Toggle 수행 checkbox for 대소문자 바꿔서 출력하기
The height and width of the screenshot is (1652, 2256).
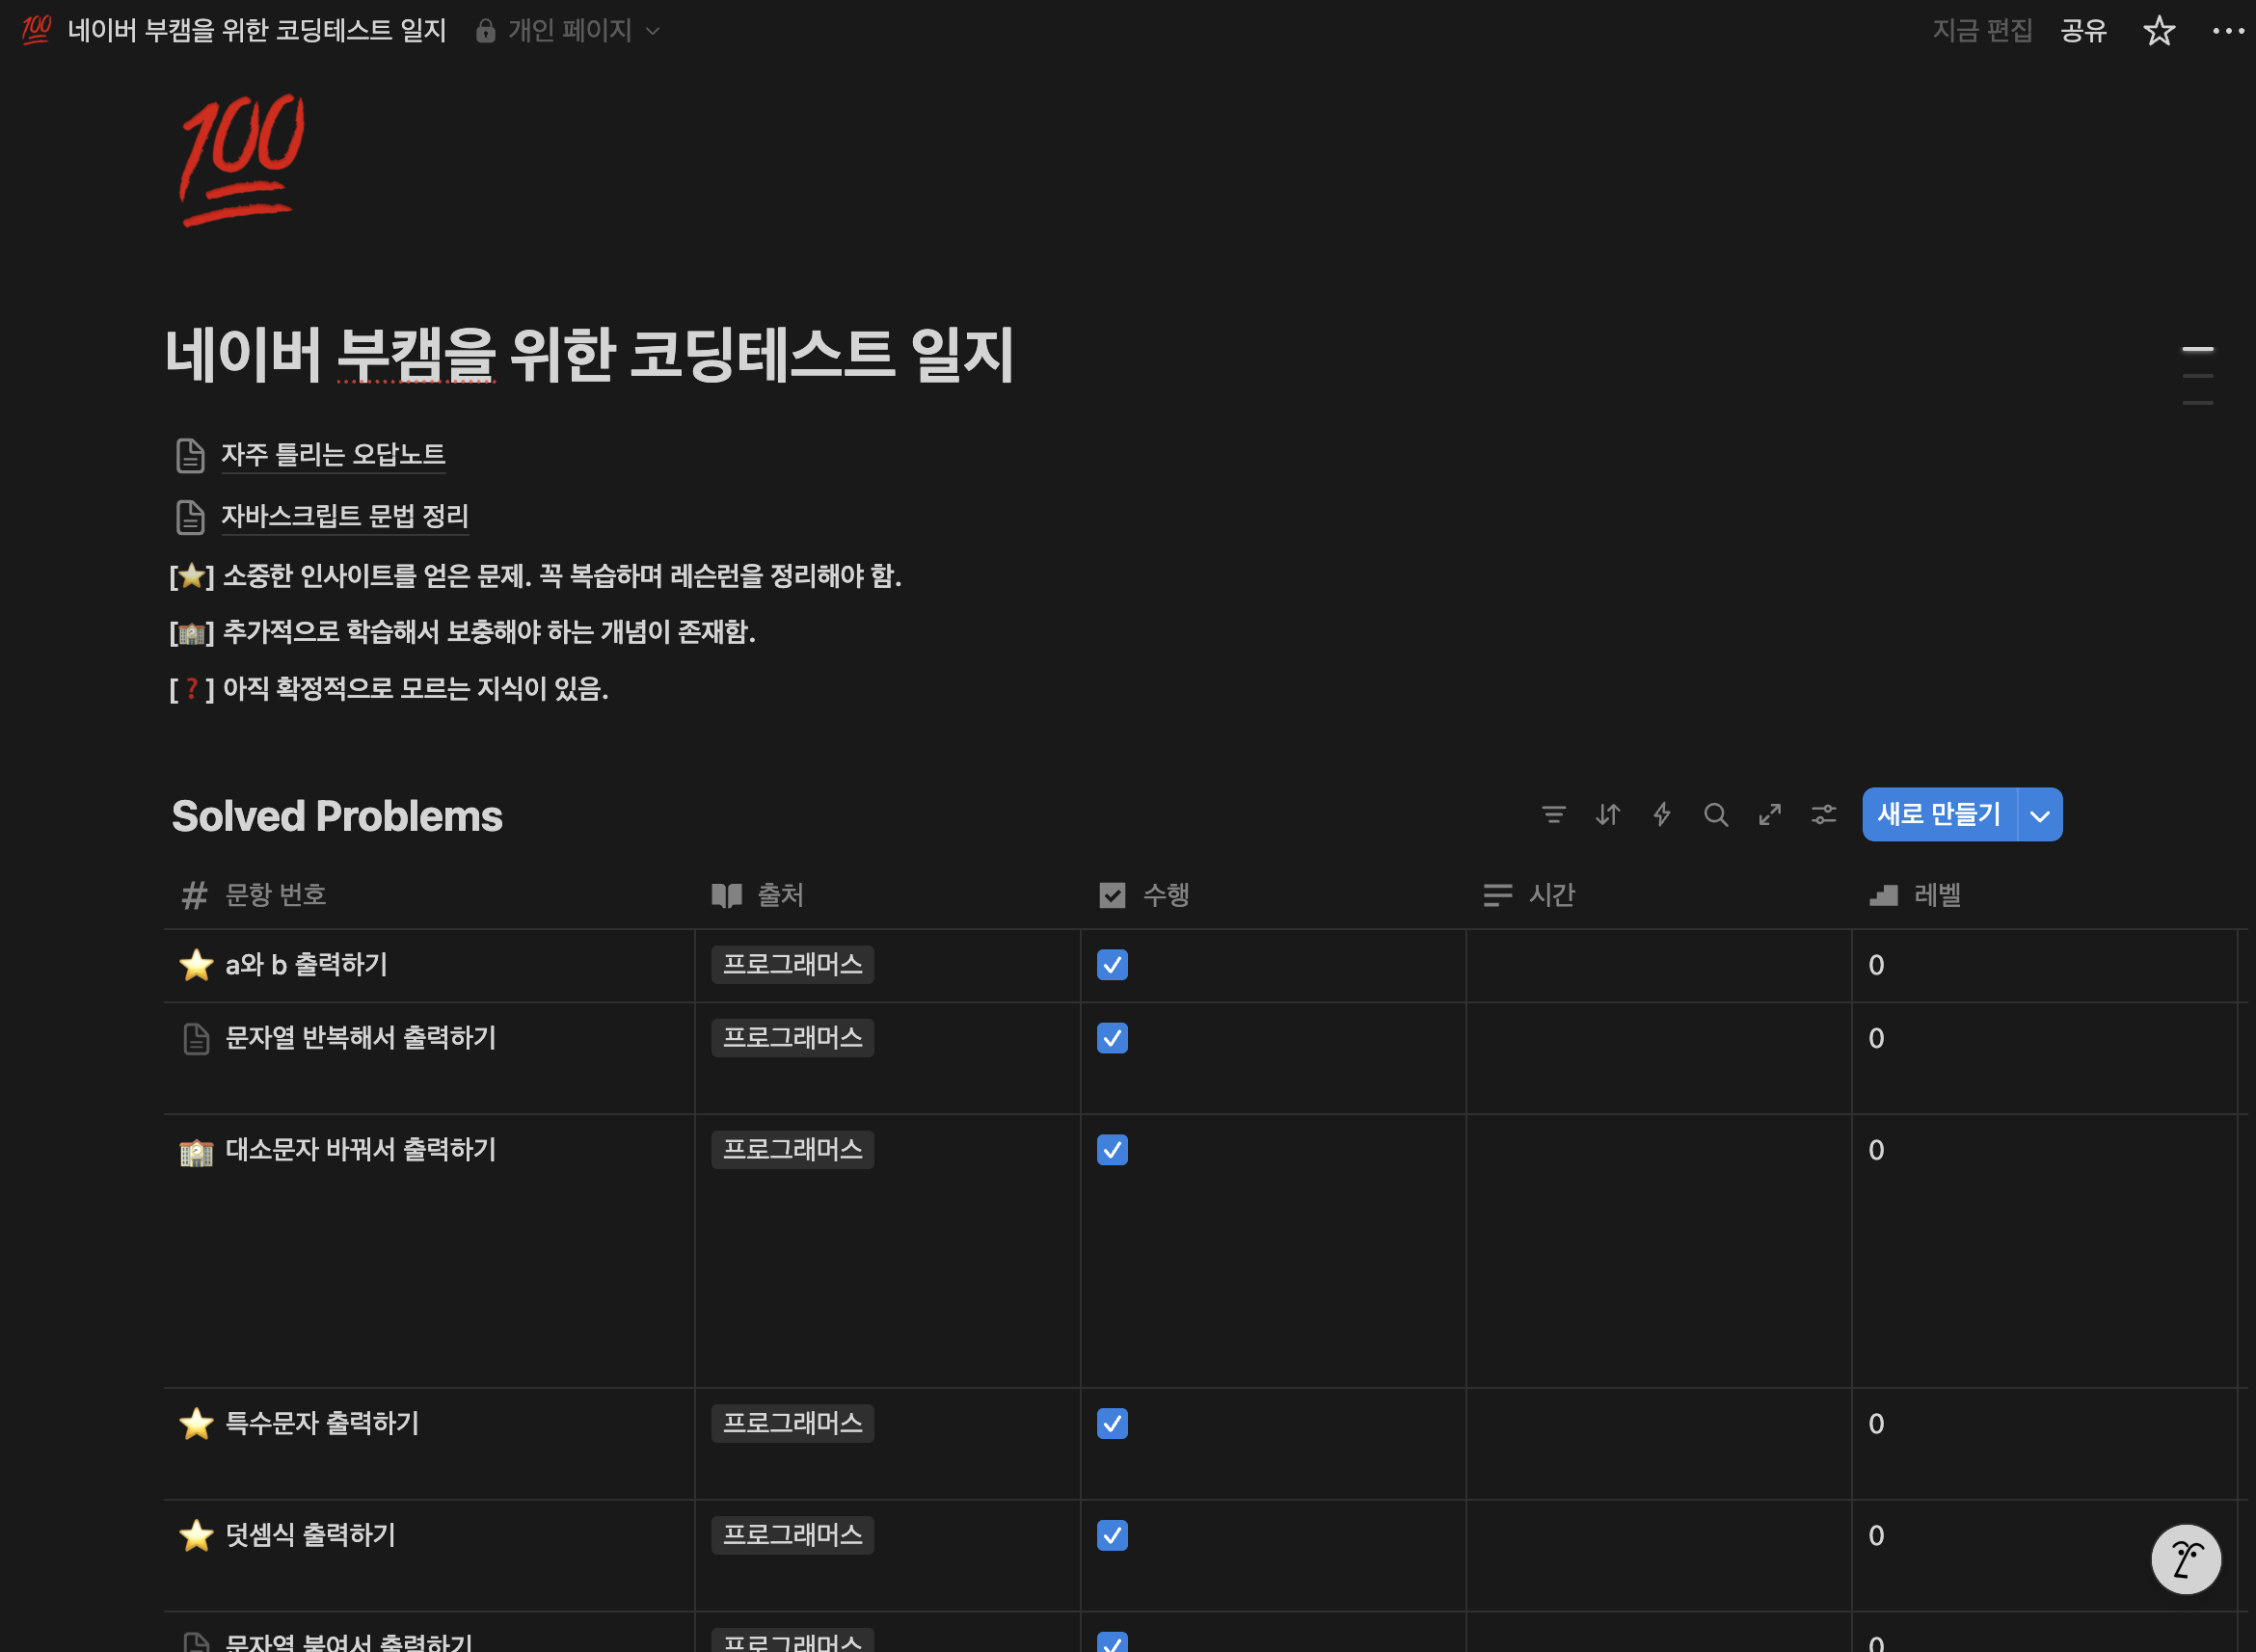point(1112,1150)
